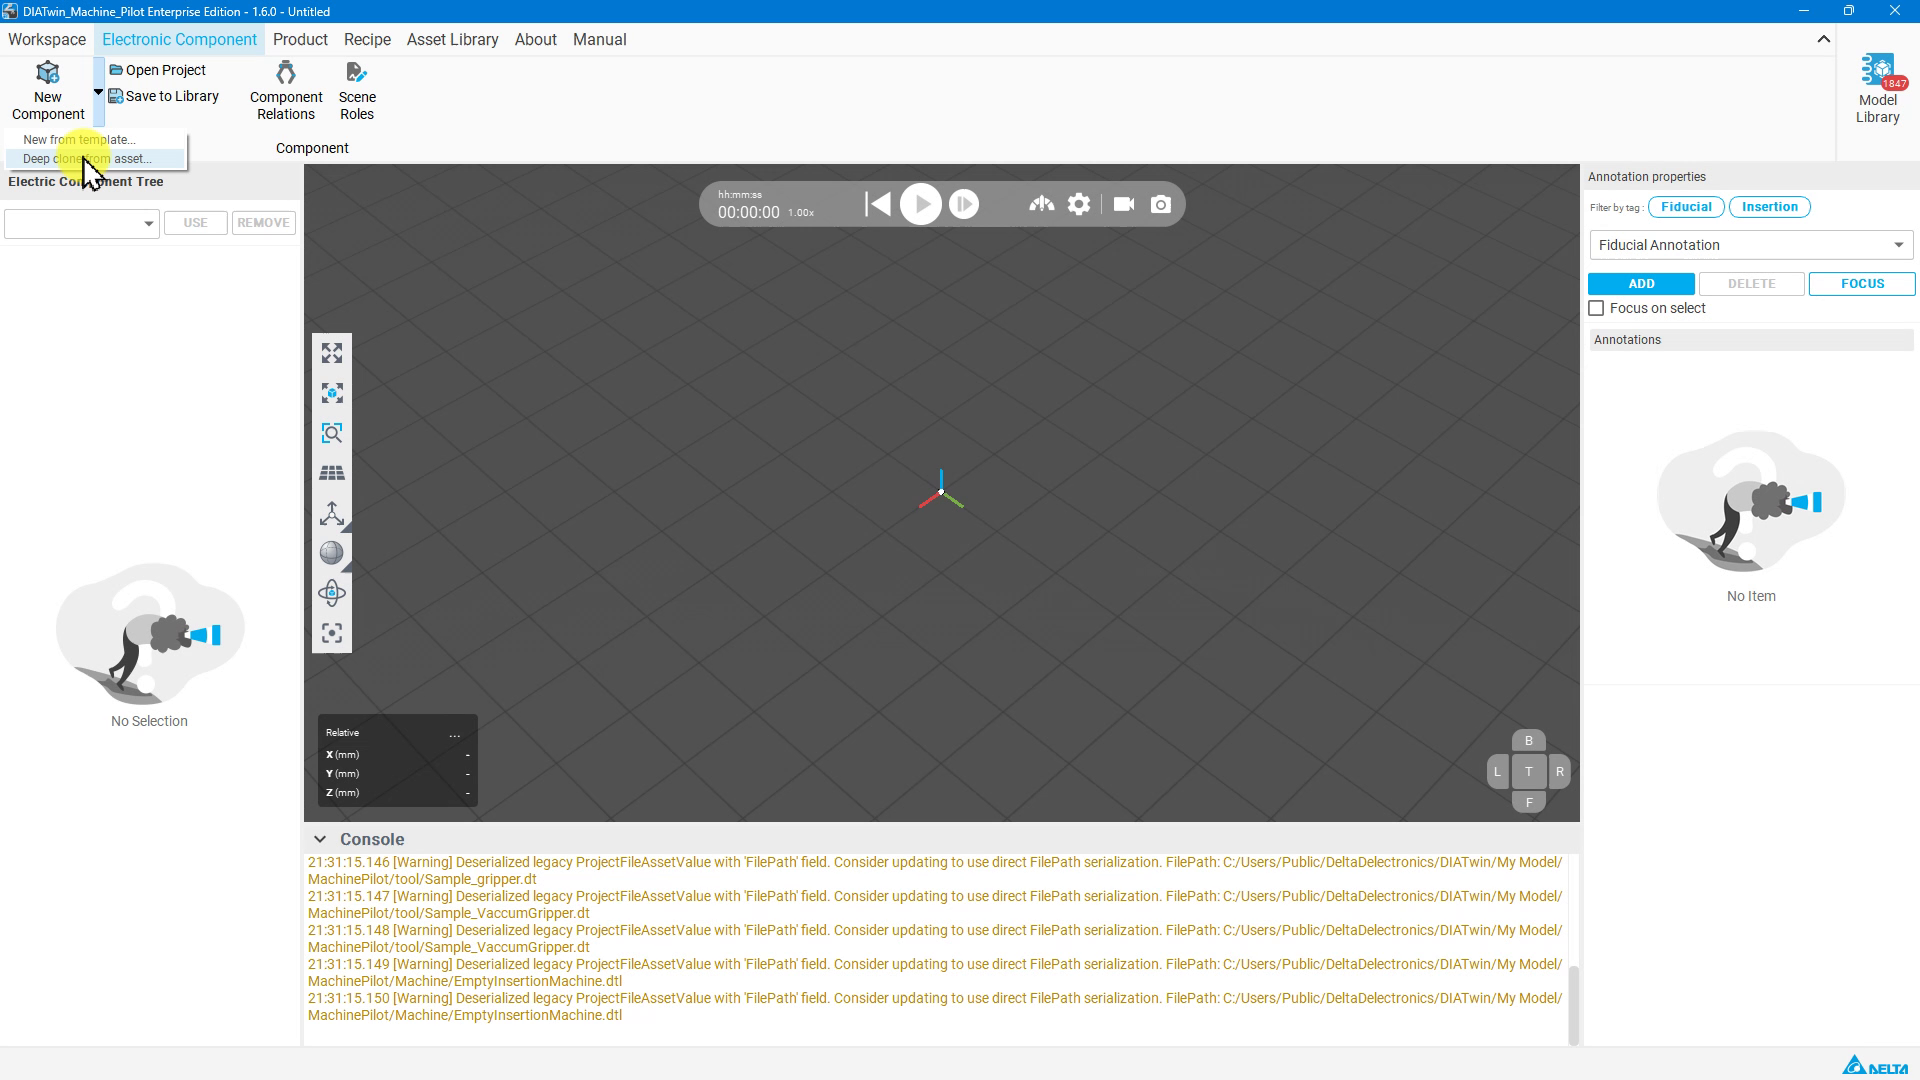This screenshot has width=1920, height=1080.
Task: Click the New Component cube icon
Action: click(x=48, y=73)
